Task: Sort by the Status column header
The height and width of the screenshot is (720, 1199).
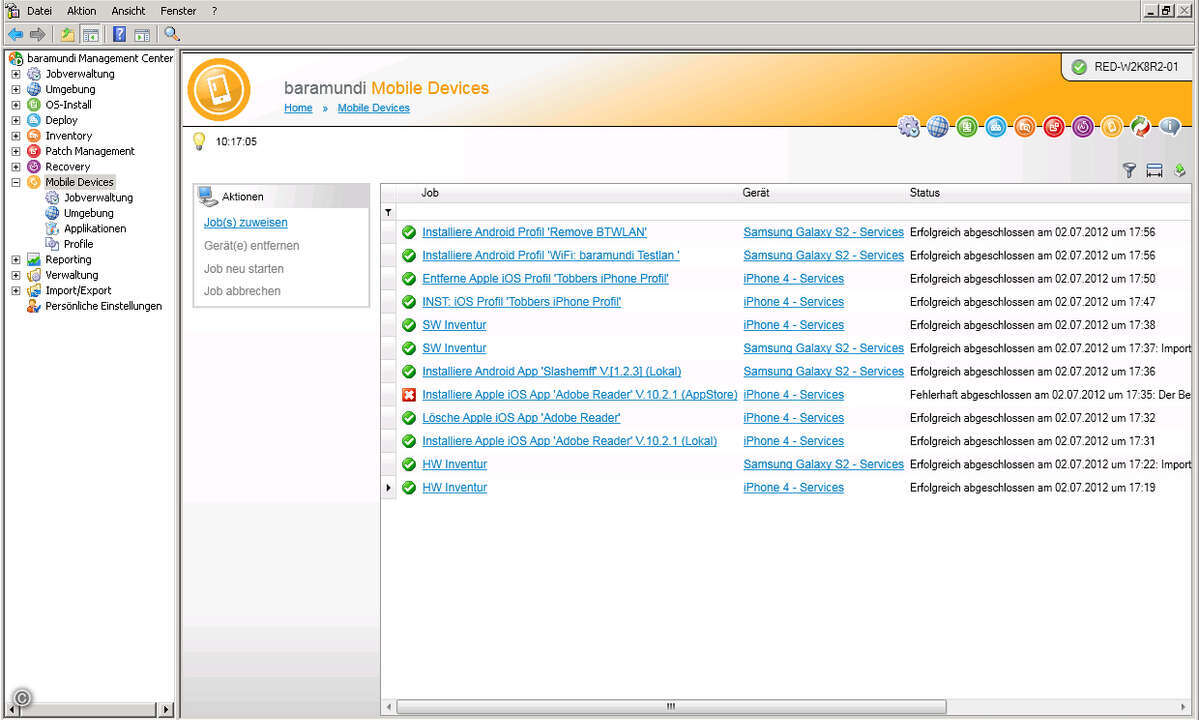Action: click(924, 193)
